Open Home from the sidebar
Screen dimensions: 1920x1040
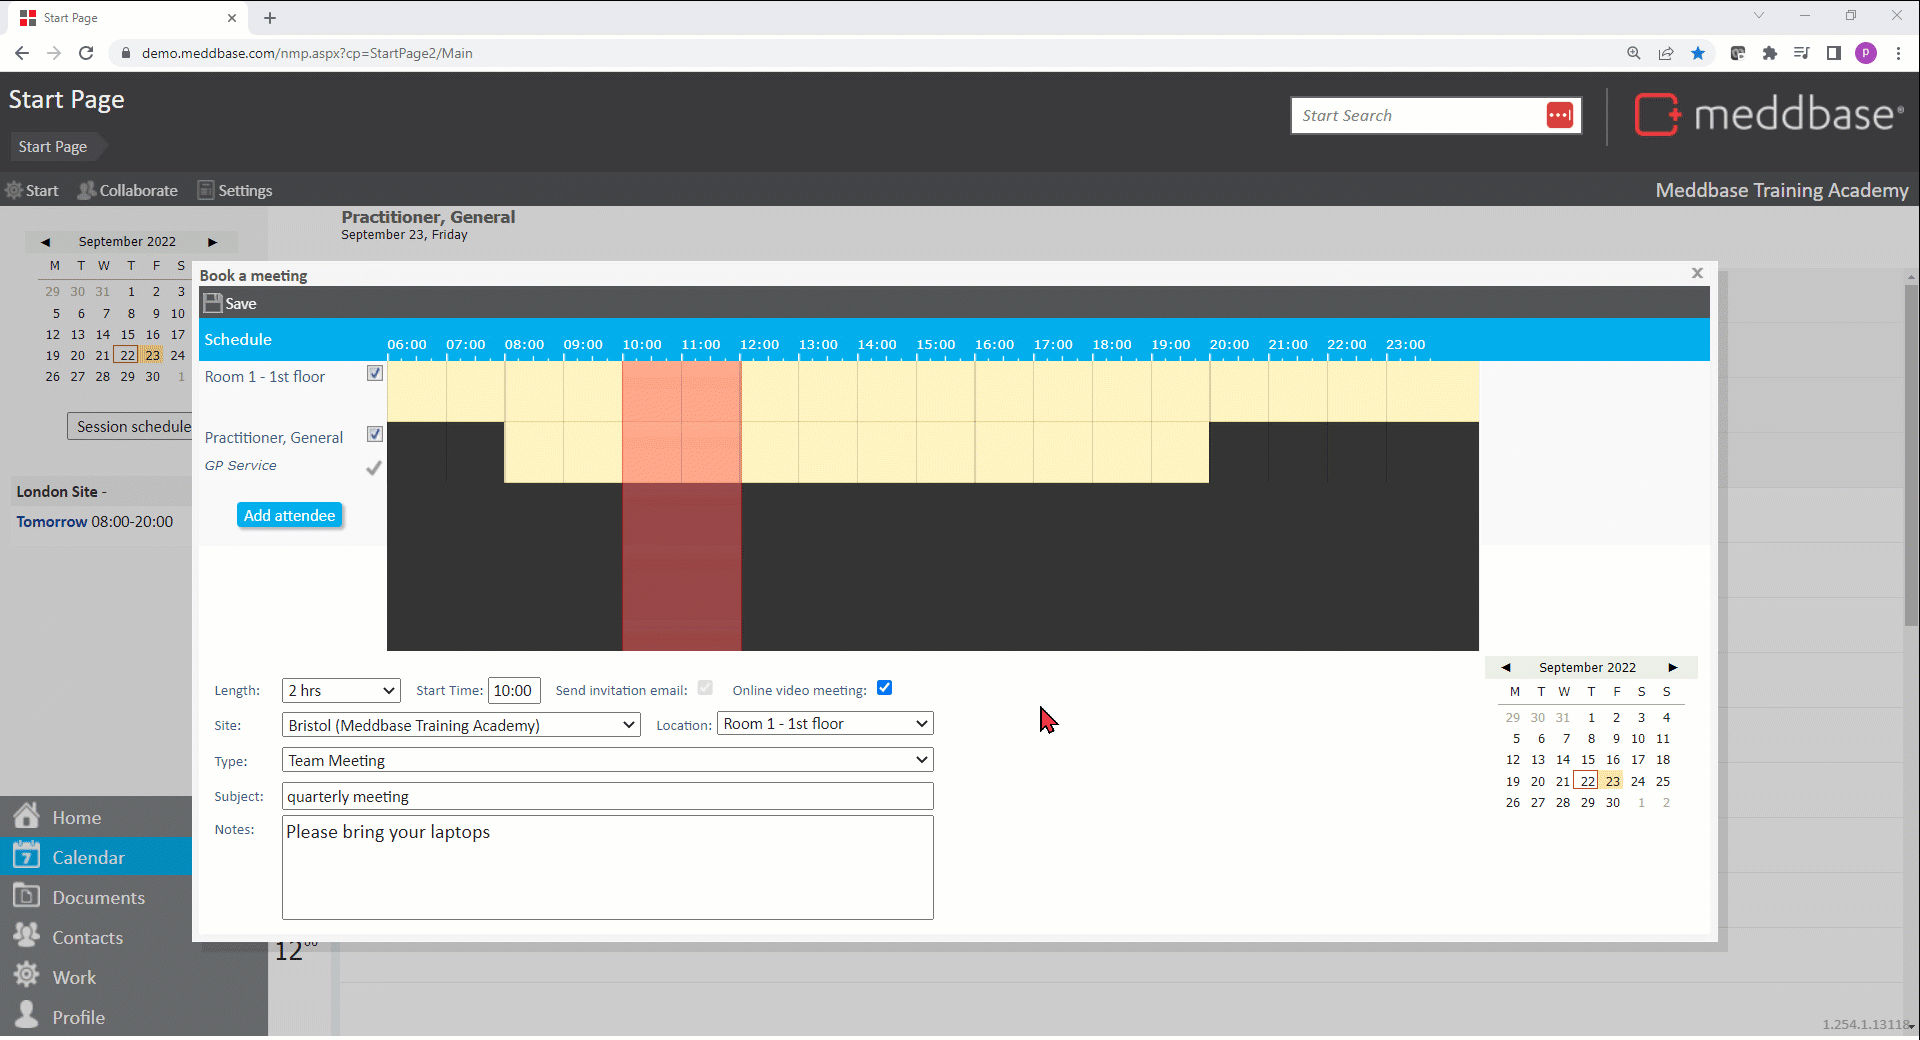[76, 818]
